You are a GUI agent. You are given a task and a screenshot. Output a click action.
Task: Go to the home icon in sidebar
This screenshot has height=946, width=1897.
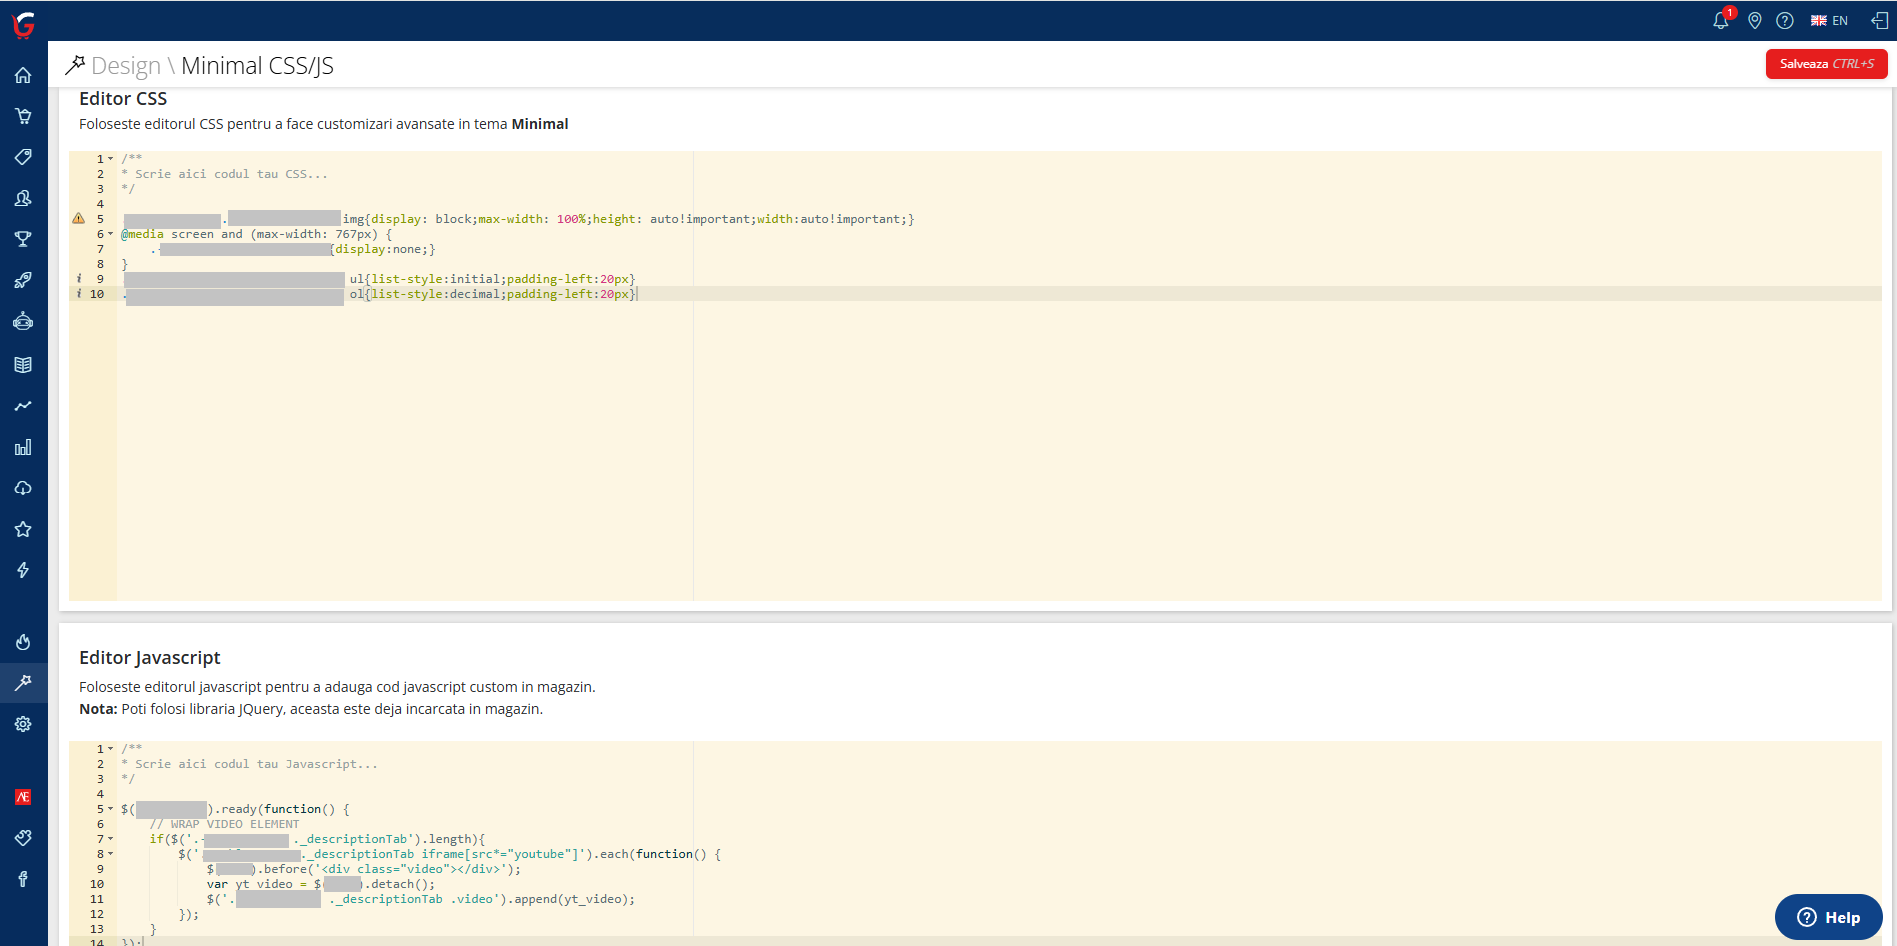click(23, 76)
